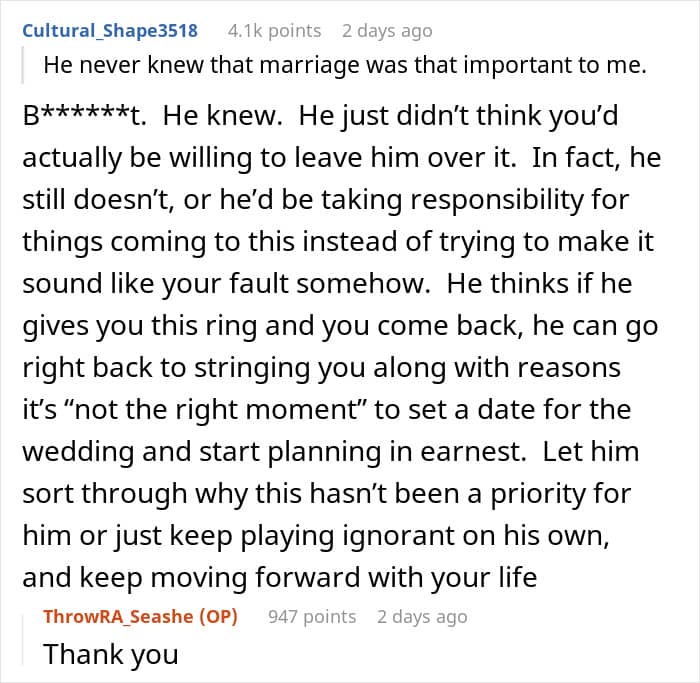This screenshot has height=683, width=700.
Task: Click the 4.1k points score
Action: coord(274,31)
